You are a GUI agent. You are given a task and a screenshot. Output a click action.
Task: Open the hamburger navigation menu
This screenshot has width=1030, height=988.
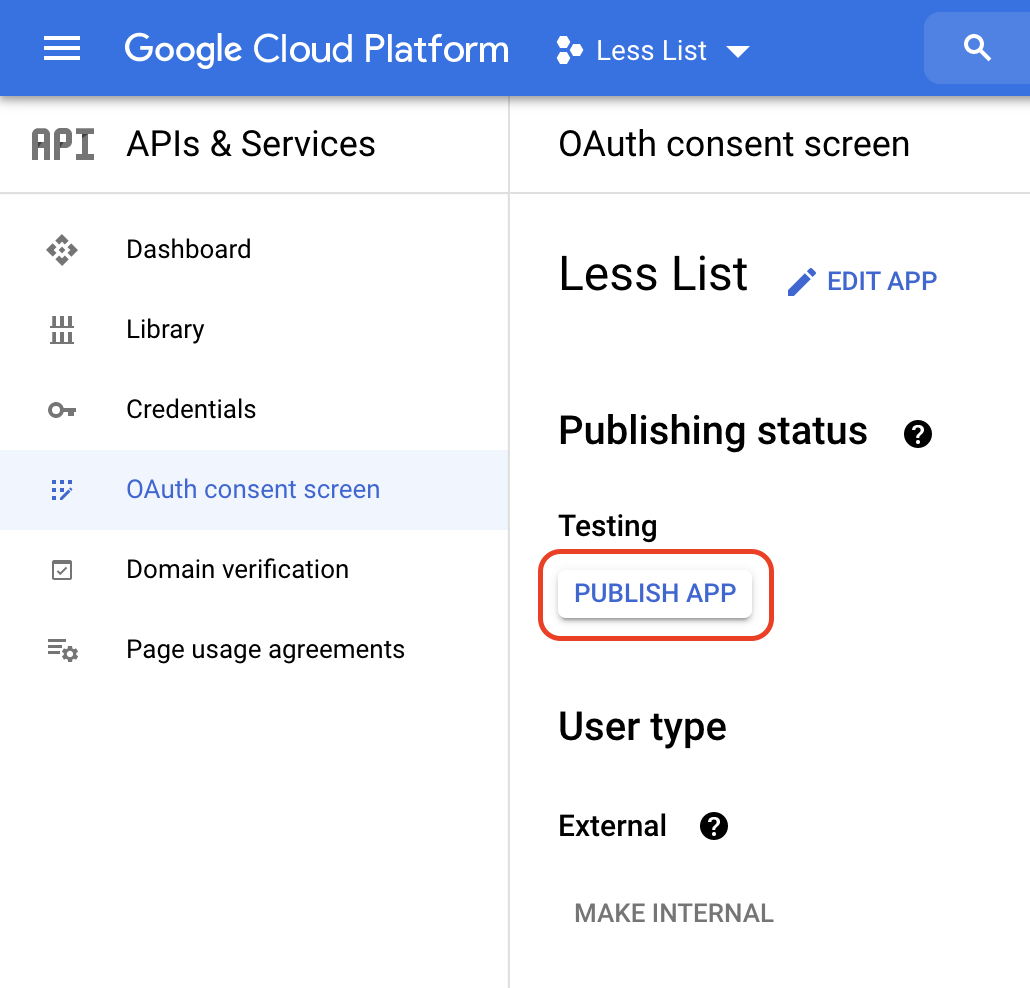(62, 49)
